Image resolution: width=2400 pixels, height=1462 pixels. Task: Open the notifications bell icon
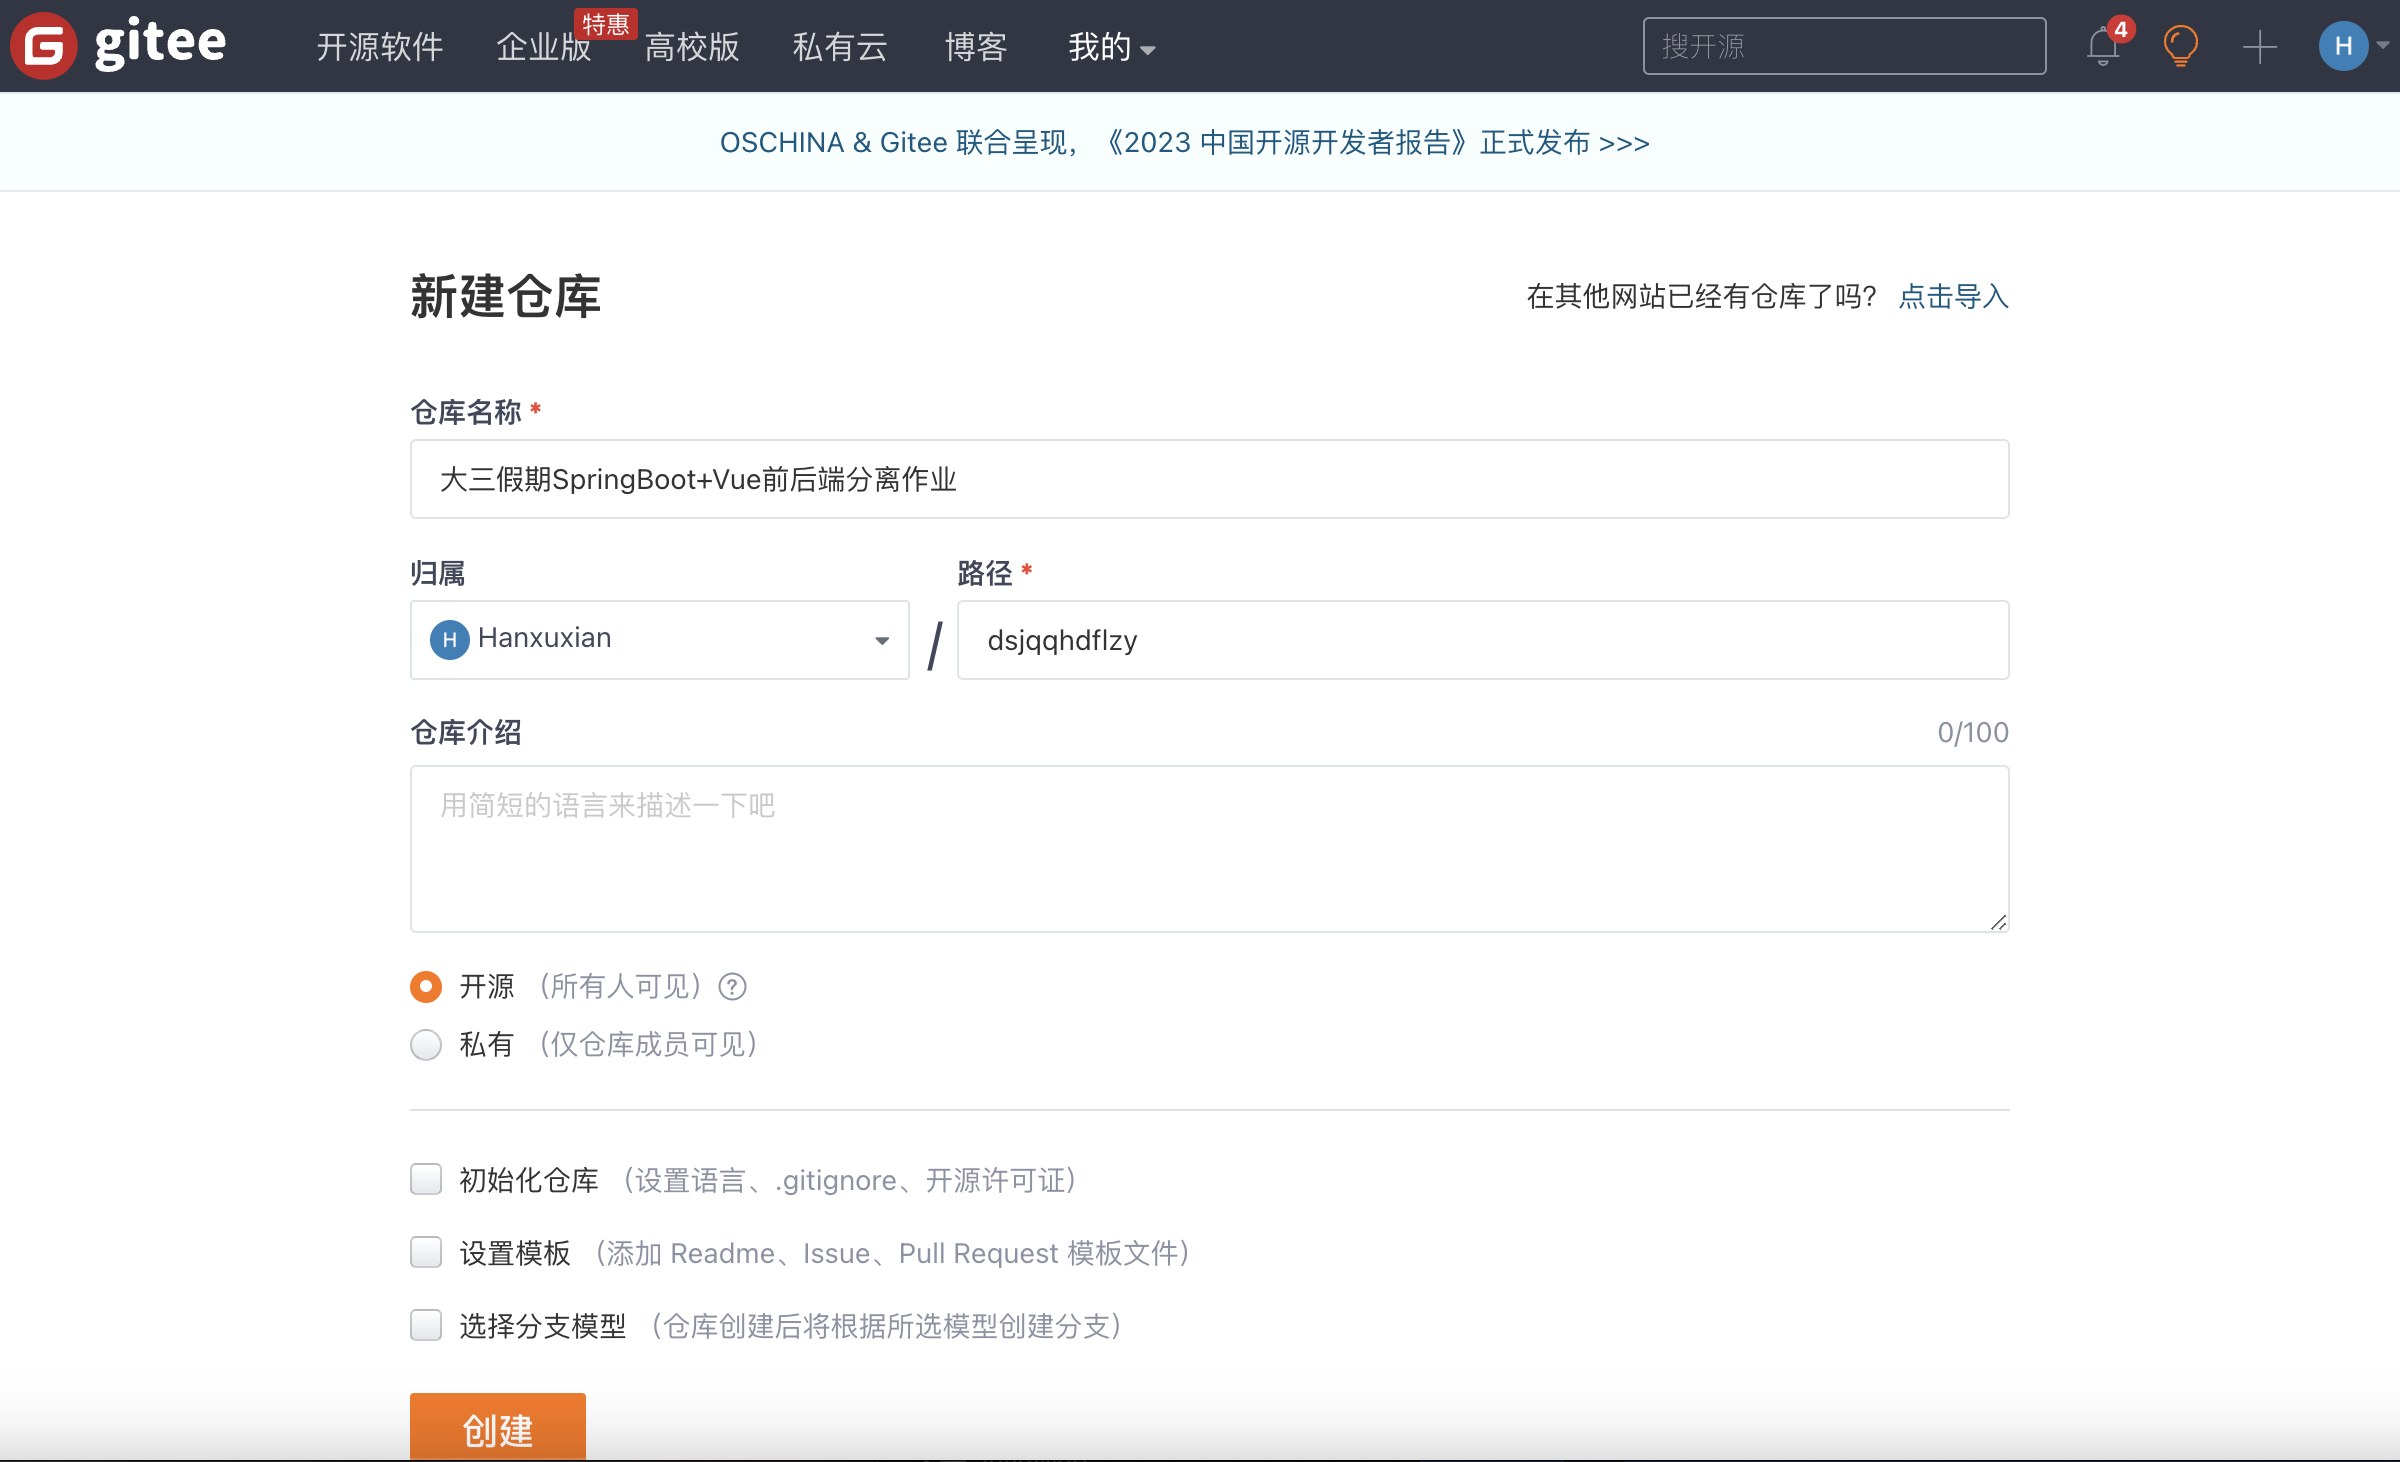2102,47
